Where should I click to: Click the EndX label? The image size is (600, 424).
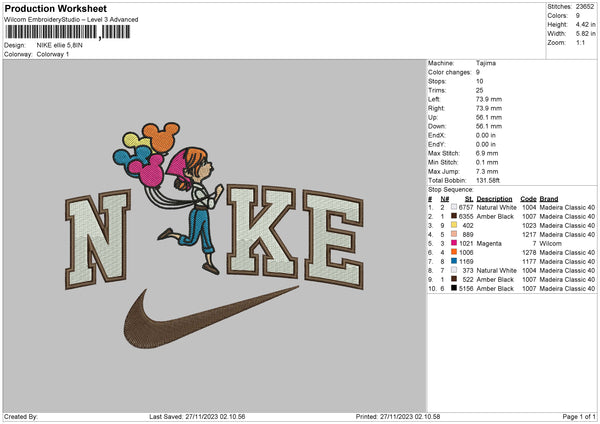click(436, 135)
